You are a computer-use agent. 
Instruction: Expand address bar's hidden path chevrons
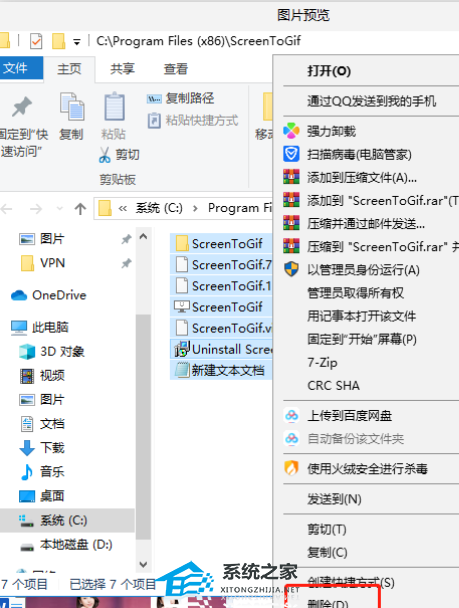coord(123,209)
